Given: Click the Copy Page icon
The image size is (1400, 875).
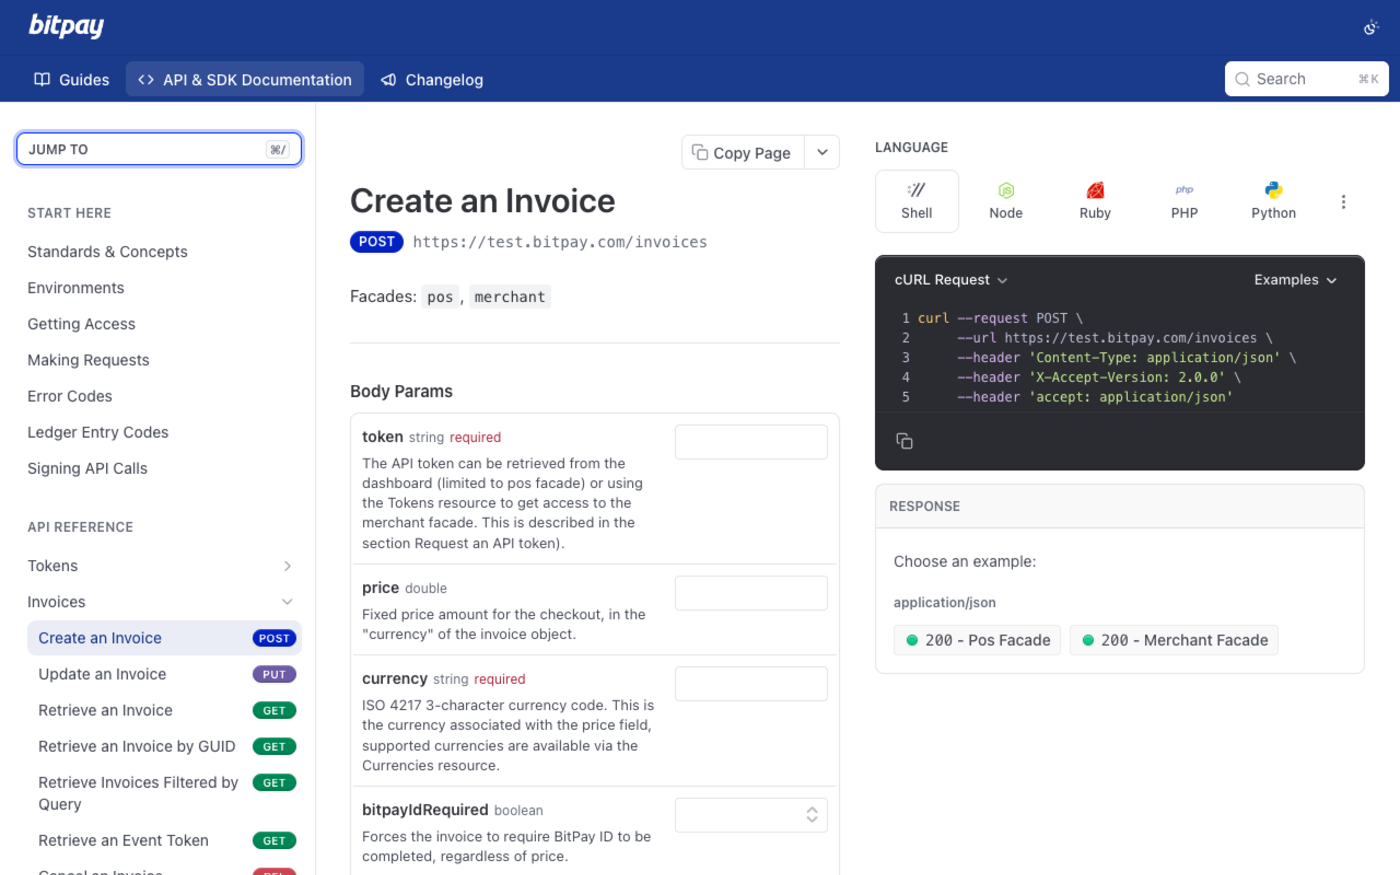Looking at the screenshot, I should [700, 152].
